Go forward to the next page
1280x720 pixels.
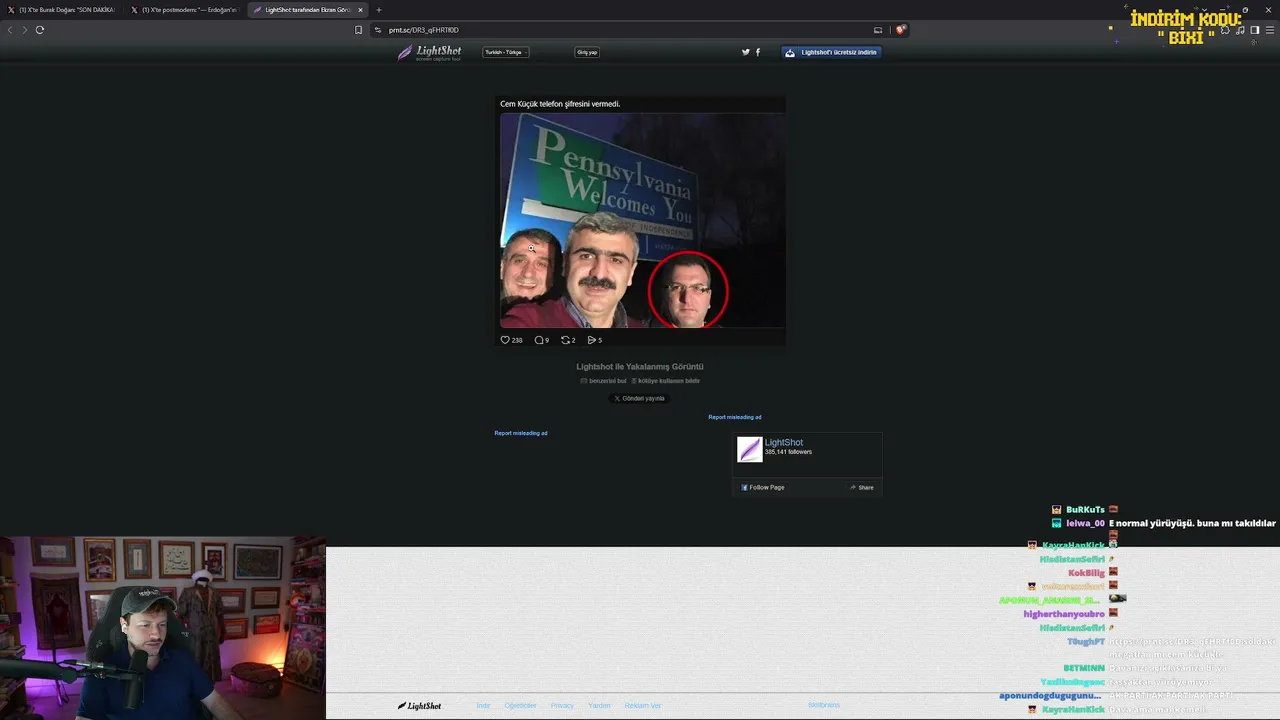click(x=25, y=30)
